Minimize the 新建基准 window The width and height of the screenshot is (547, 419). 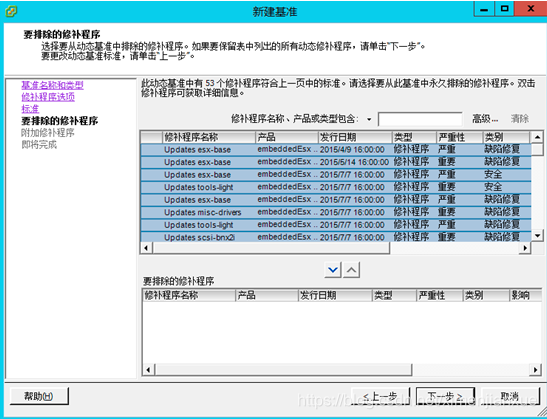click(x=484, y=9)
